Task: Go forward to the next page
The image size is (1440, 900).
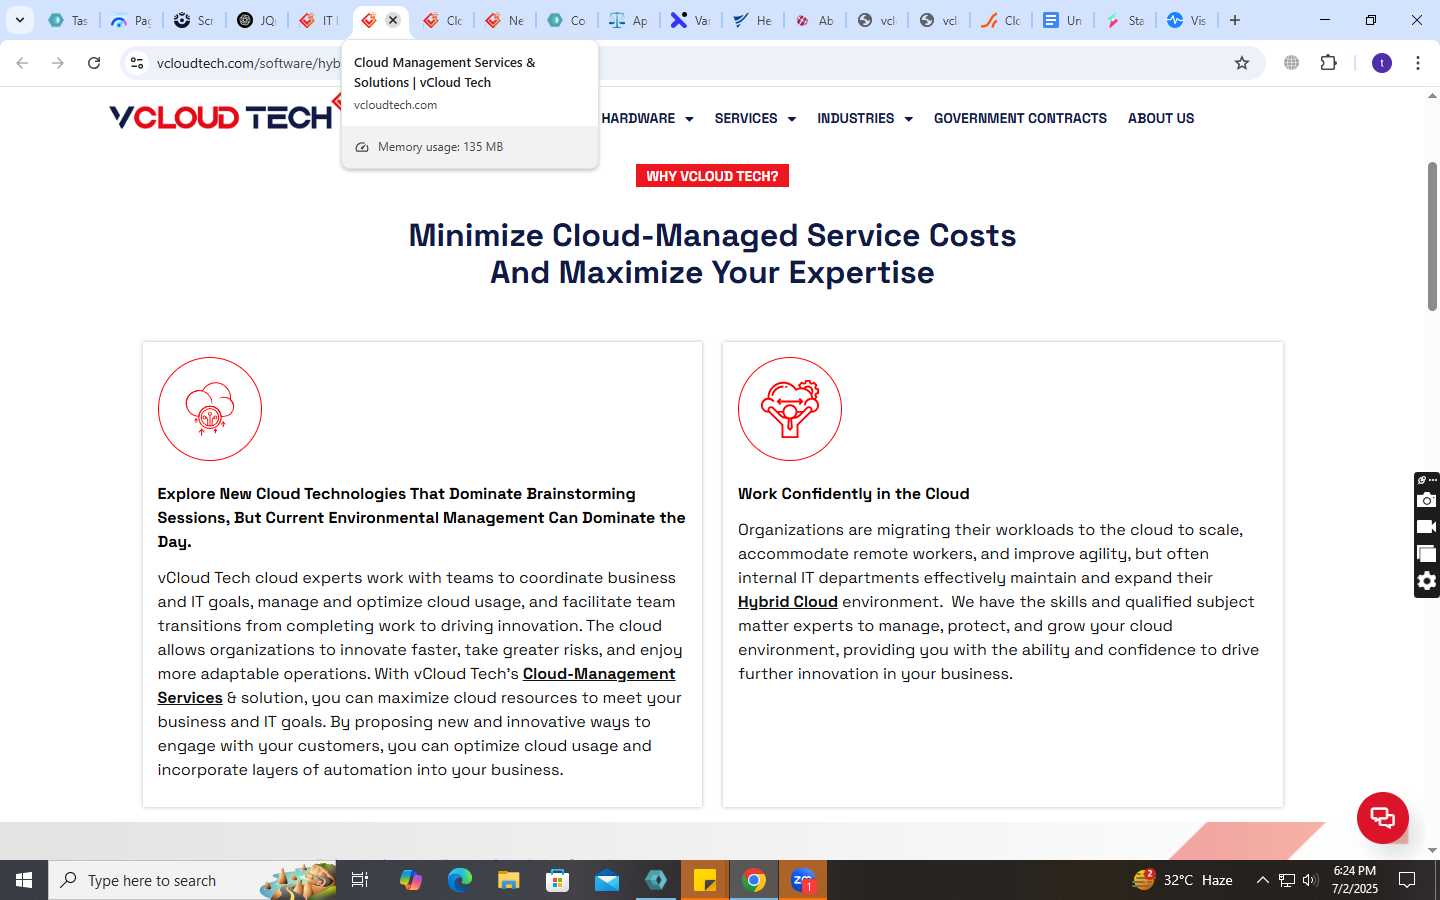Action: point(58,63)
